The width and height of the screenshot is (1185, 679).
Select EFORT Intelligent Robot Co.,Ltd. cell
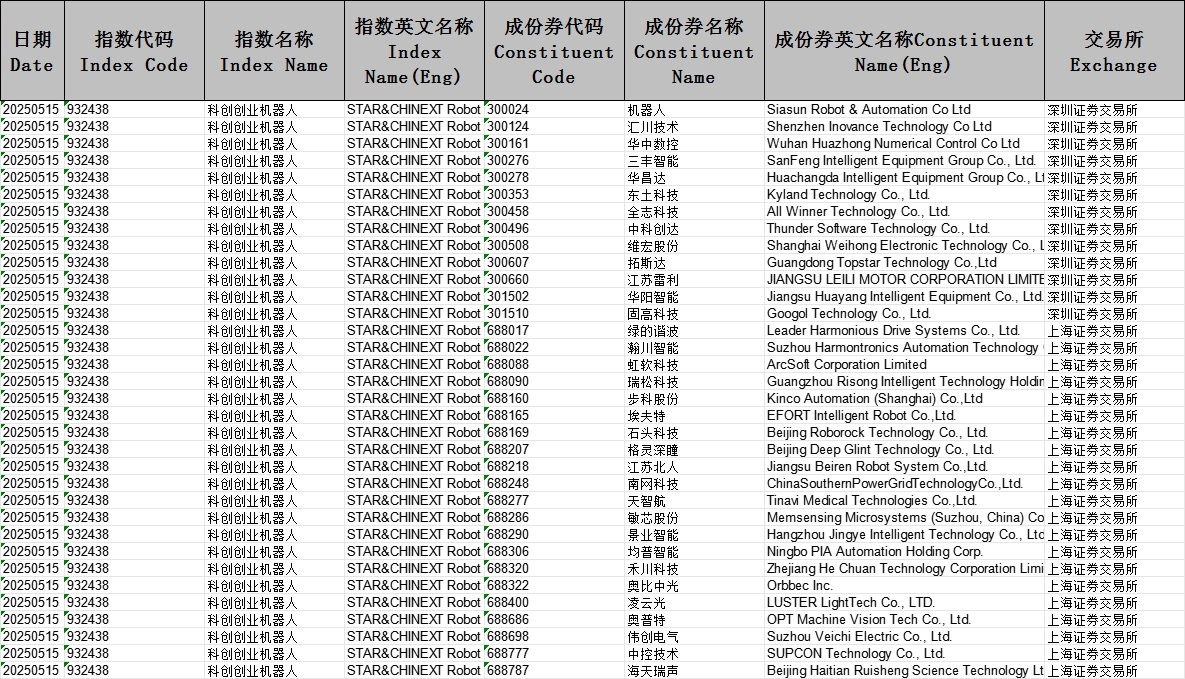pyautogui.click(x=904, y=416)
